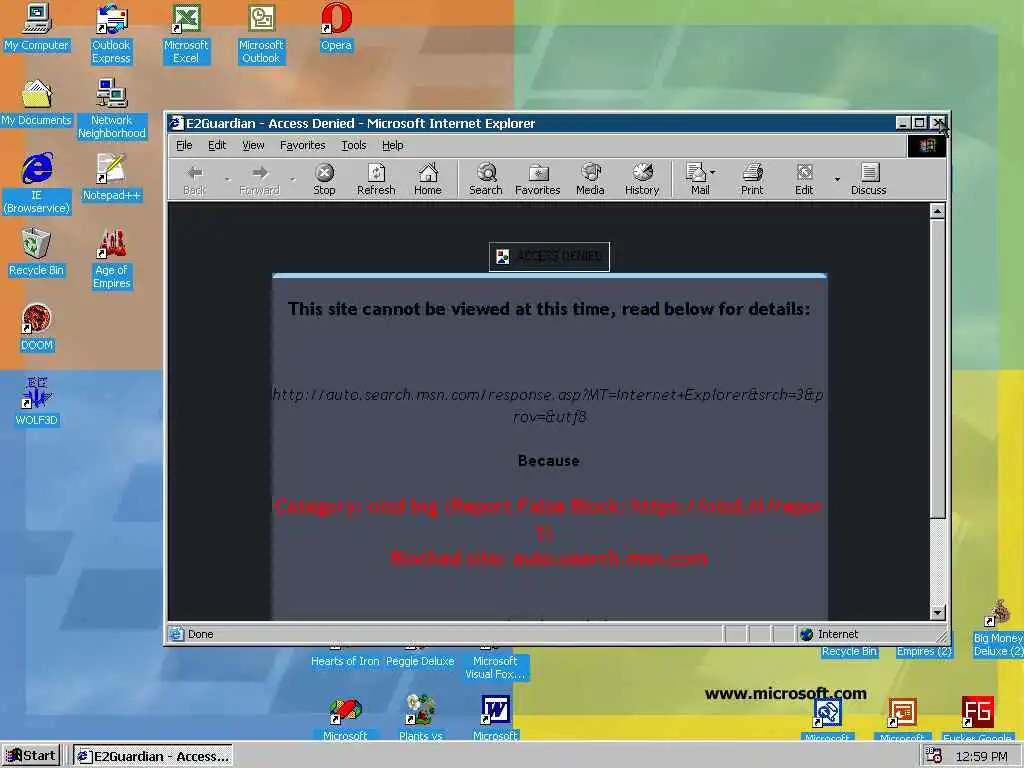1024x768 pixels.
Task: Click the E2Guardian taskbar button
Action: coord(153,756)
